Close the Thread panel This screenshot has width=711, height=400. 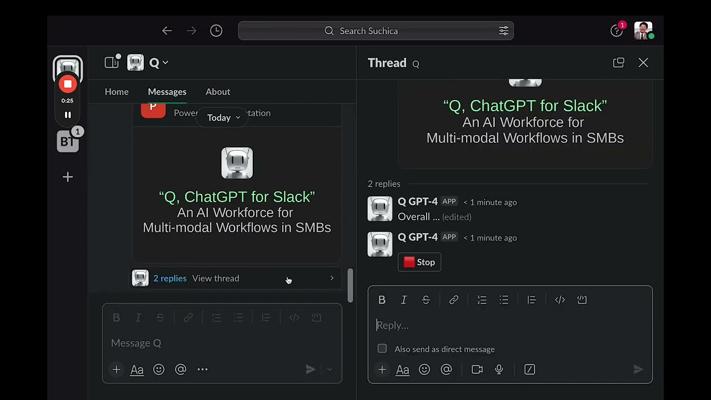643,63
